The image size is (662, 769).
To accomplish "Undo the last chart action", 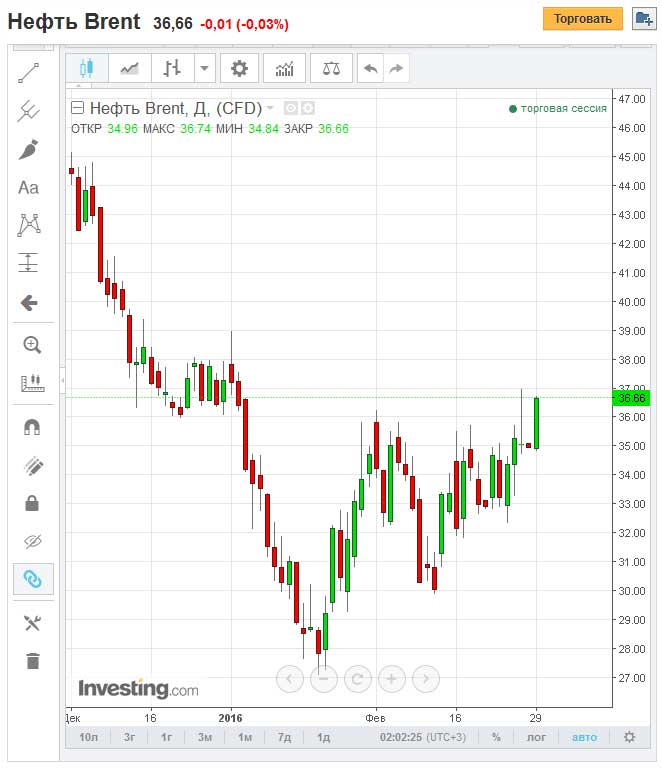I will point(371,68).
